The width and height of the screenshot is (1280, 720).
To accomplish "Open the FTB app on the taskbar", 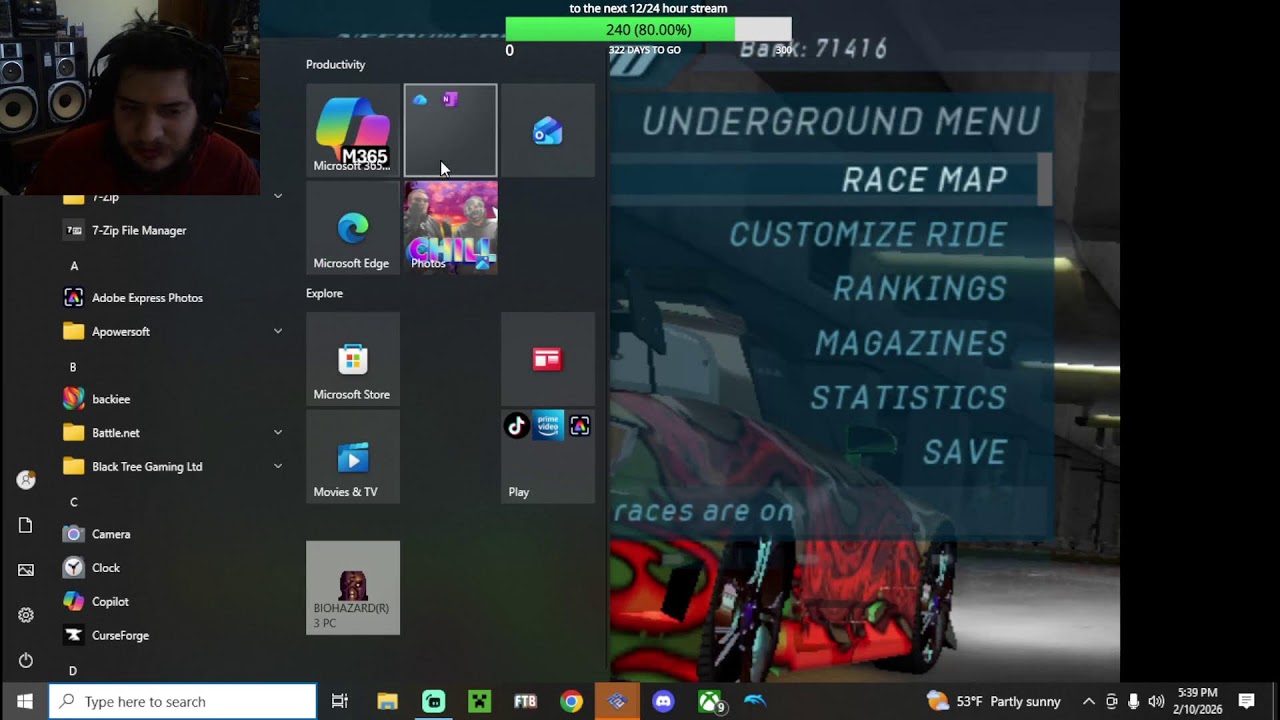I will coord(525,701).
